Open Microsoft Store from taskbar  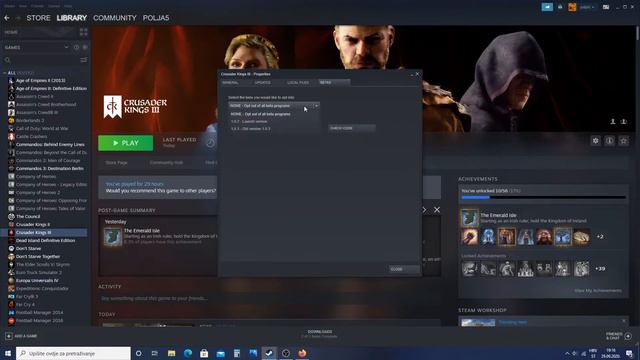[x=204, y=353]
